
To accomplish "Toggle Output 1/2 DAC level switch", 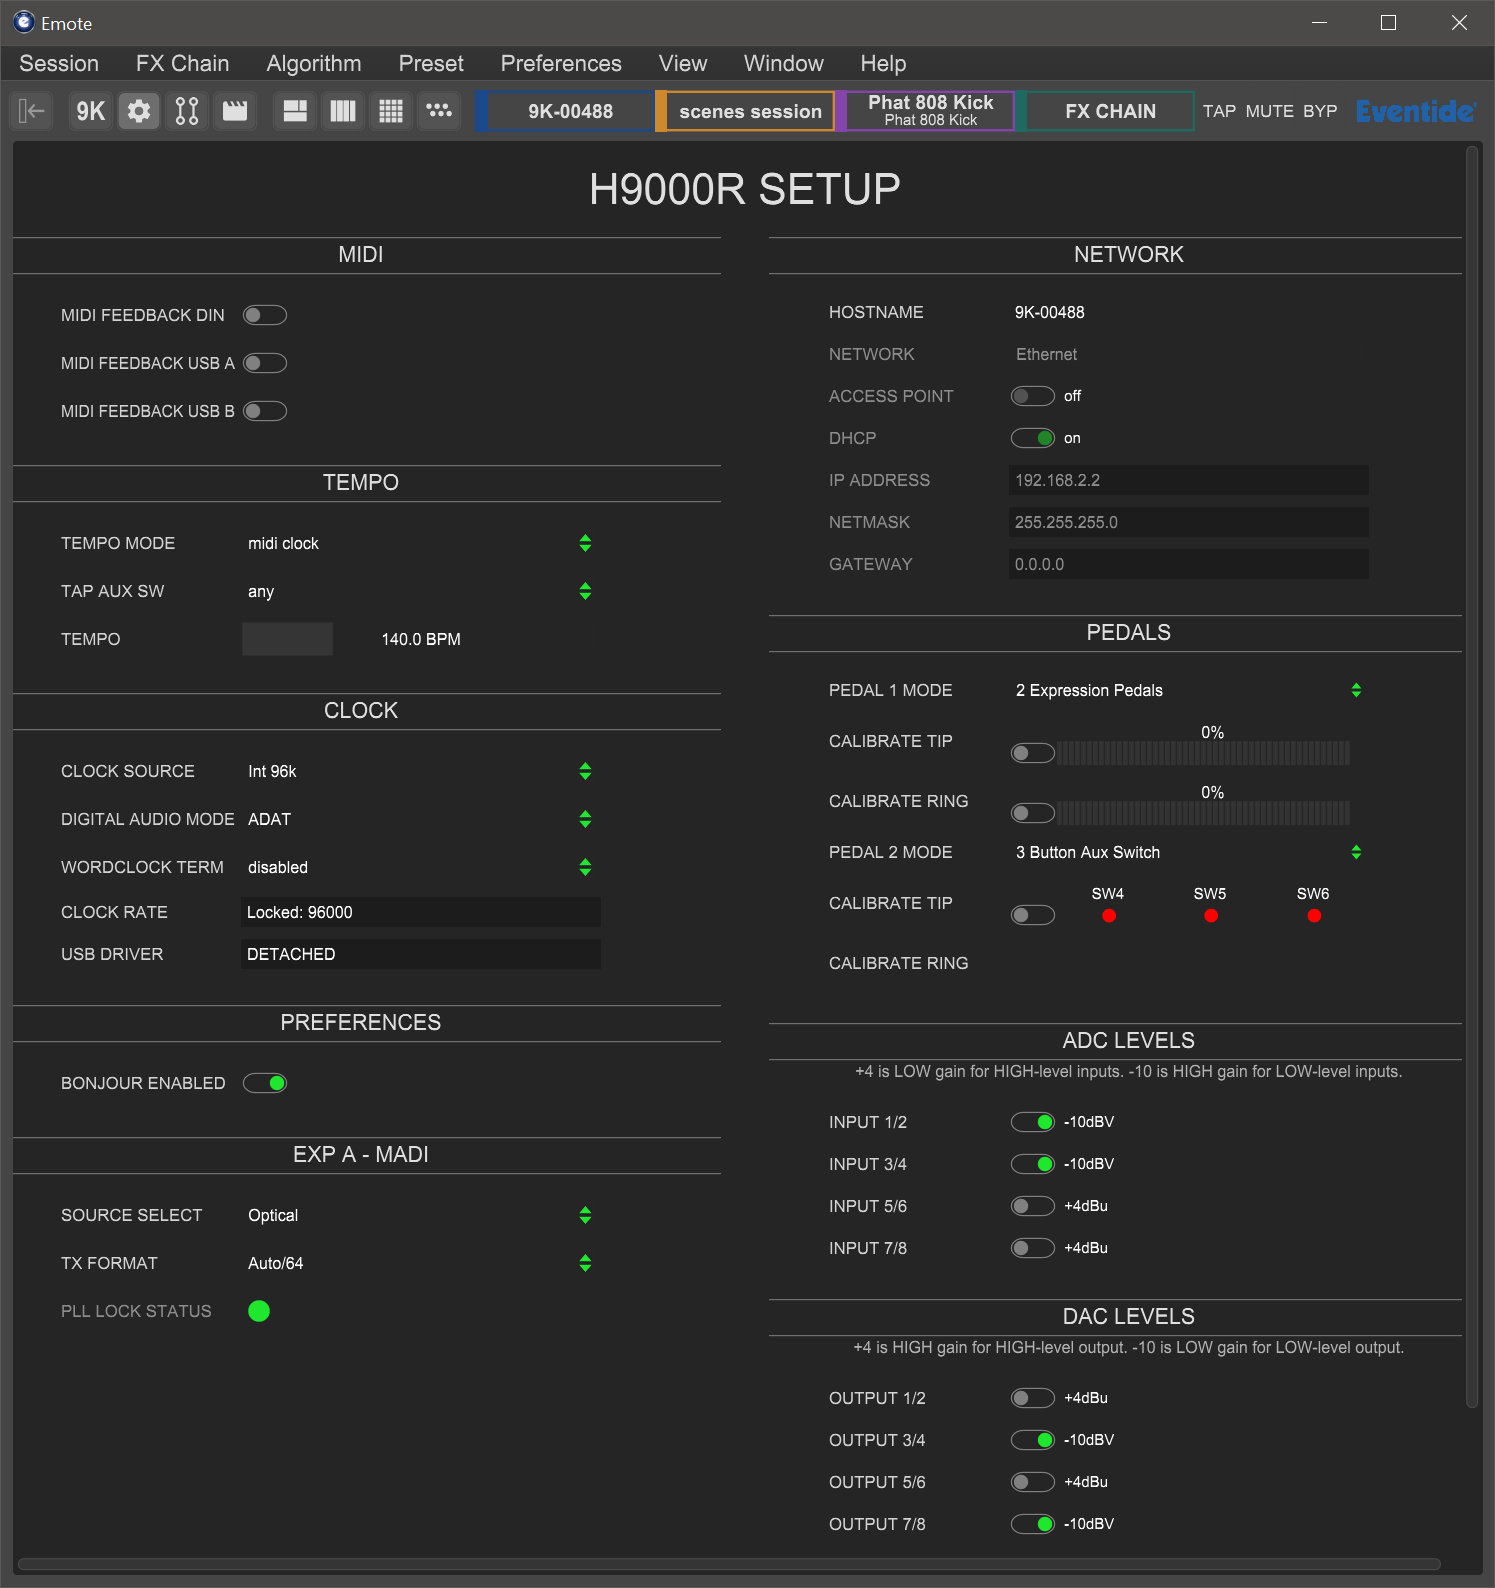I will (1033, 1398).
